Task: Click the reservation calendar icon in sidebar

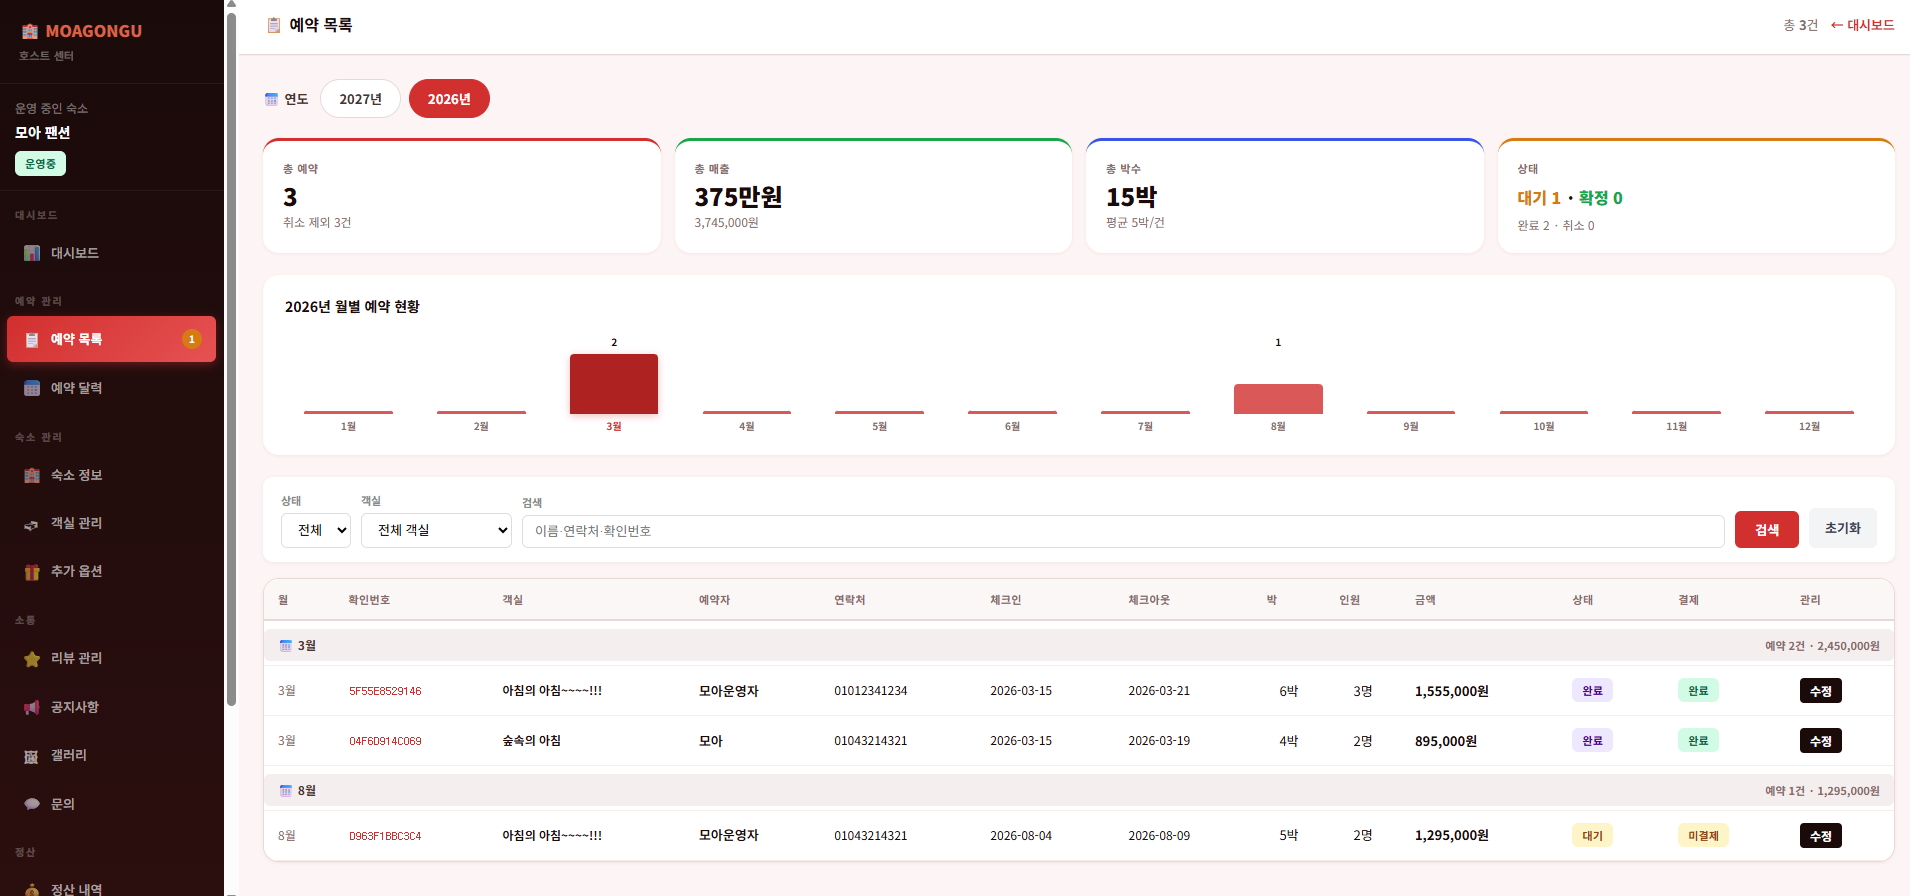Action: tap(32, 388)
